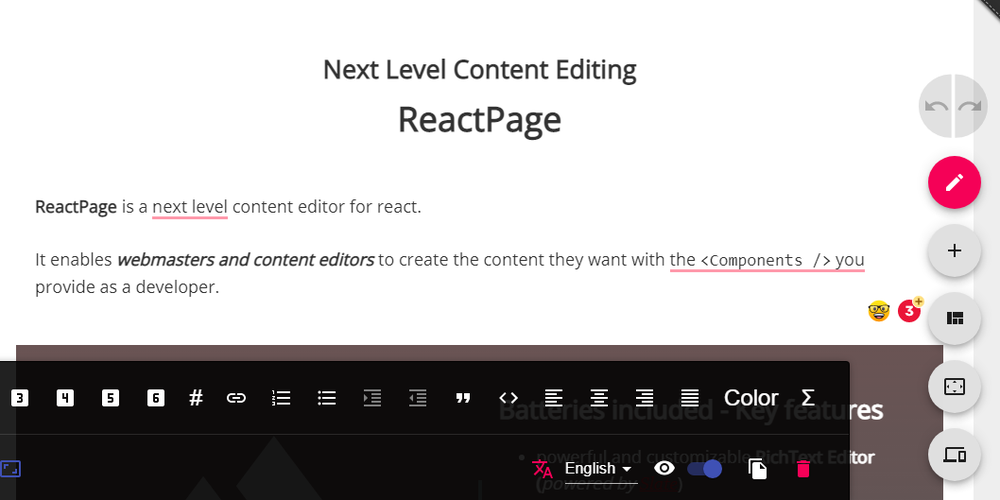Toggle inline code formatting
The width and height of the screenshot is (1000, 500).
508,399
